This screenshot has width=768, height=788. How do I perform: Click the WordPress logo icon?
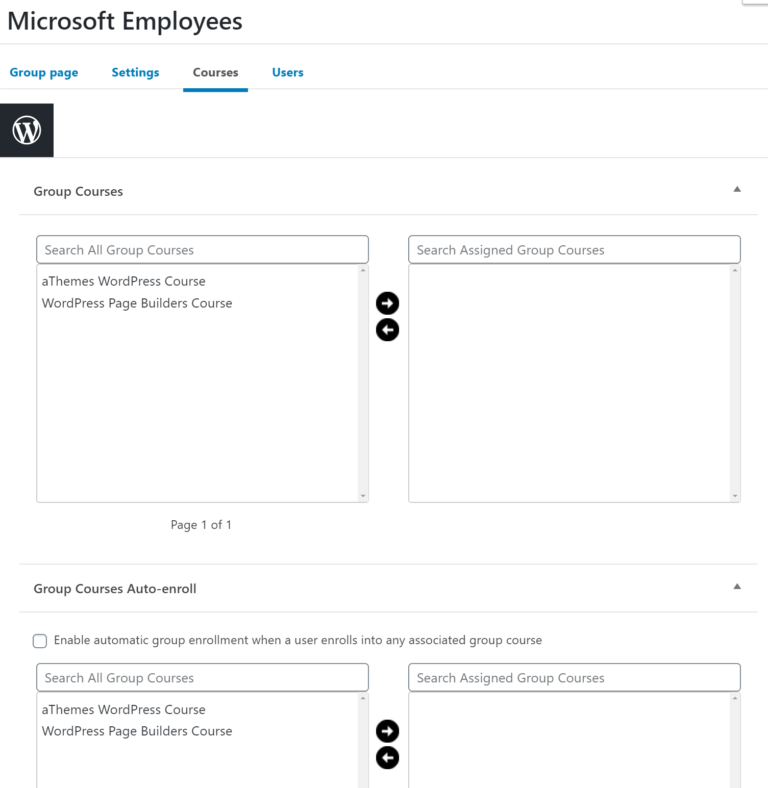point(27,130)
